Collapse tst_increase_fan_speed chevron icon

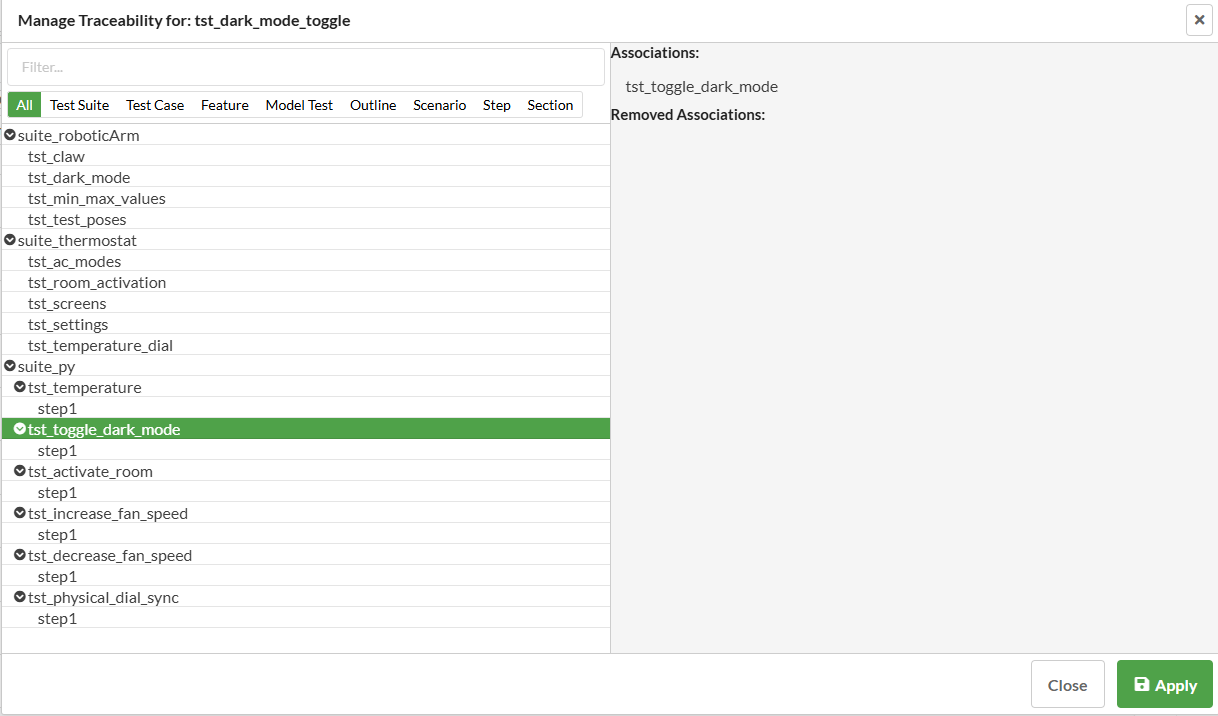pos(20,513)
